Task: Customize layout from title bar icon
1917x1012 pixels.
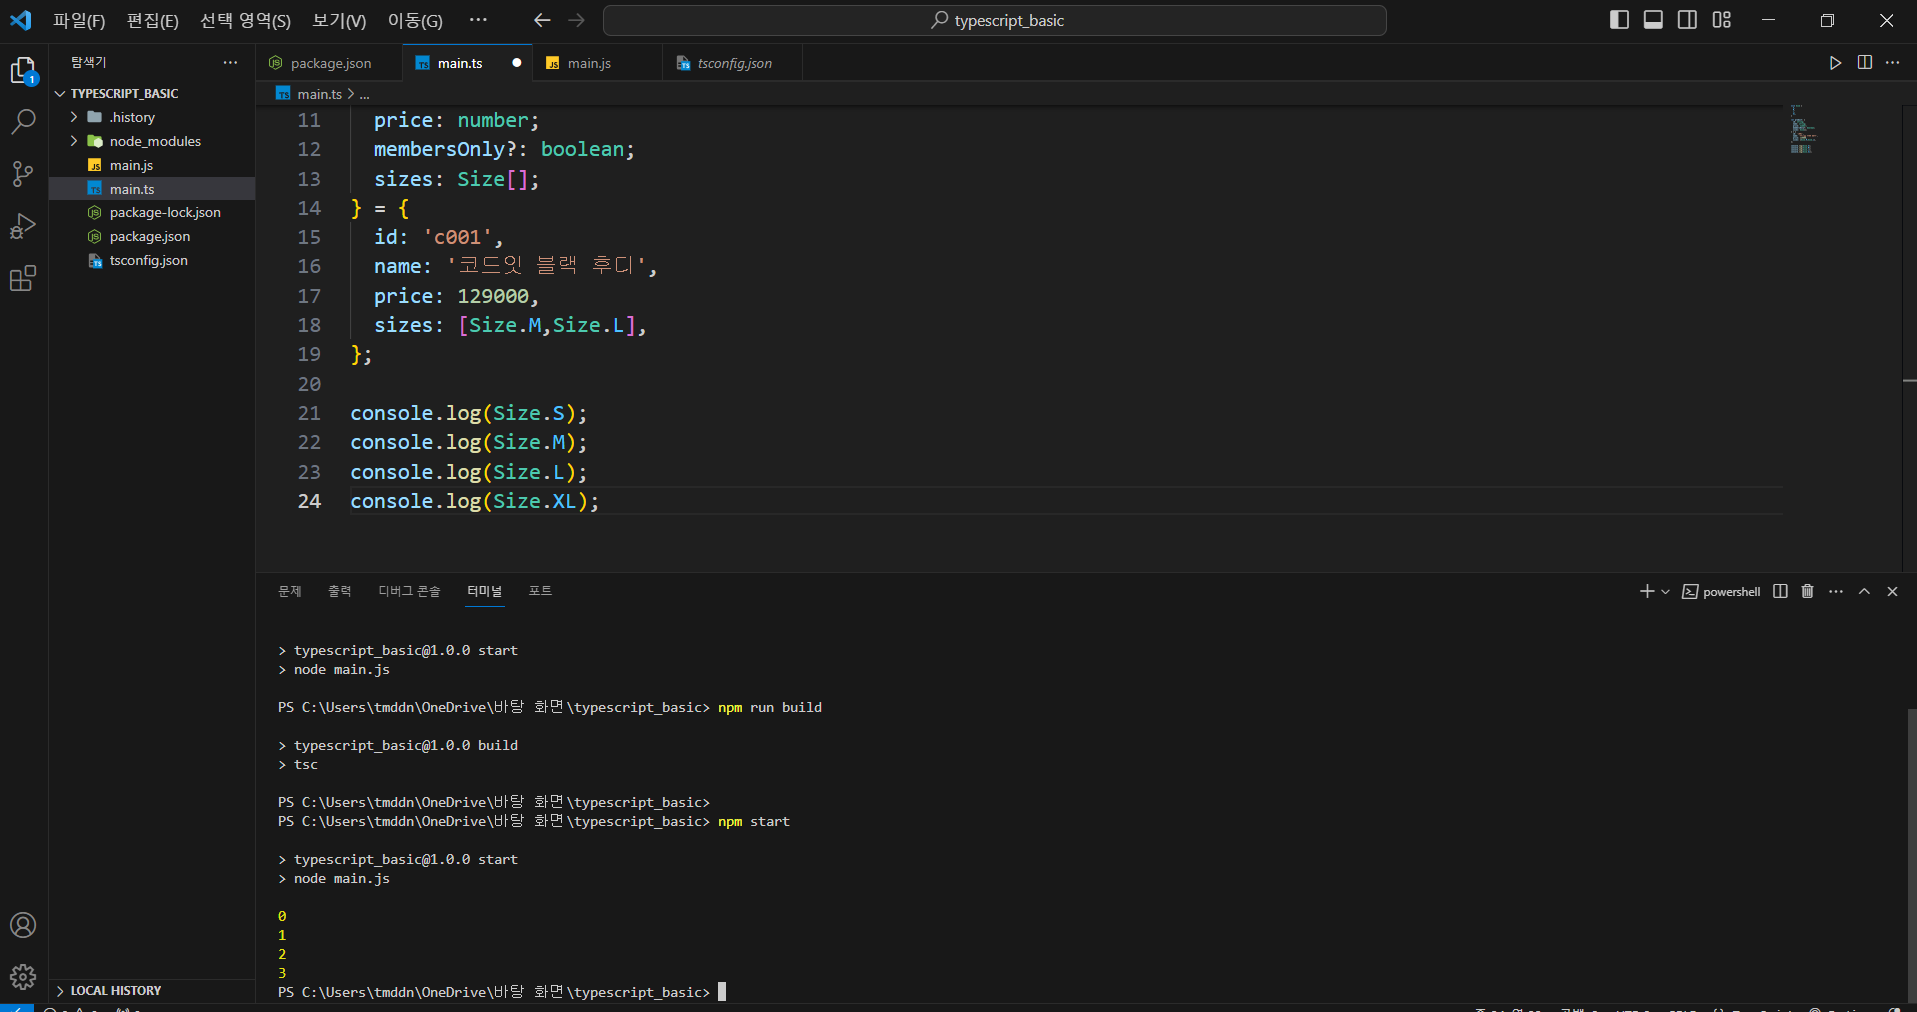Action: coord(1722,20)
